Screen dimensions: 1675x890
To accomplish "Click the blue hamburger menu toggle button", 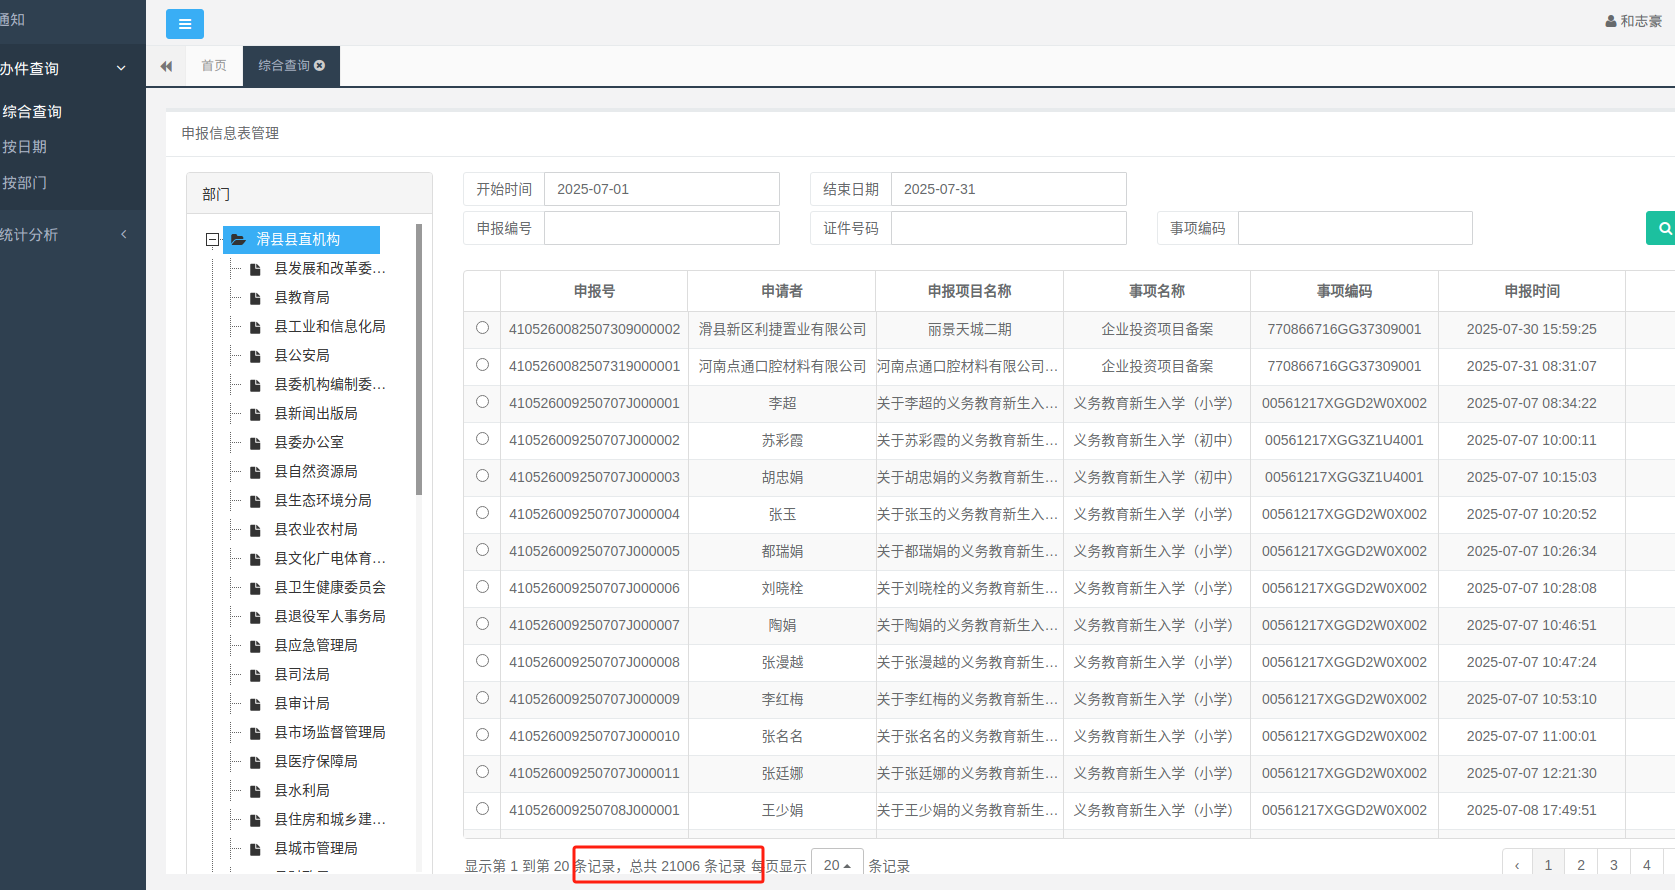I will point(184,24).
